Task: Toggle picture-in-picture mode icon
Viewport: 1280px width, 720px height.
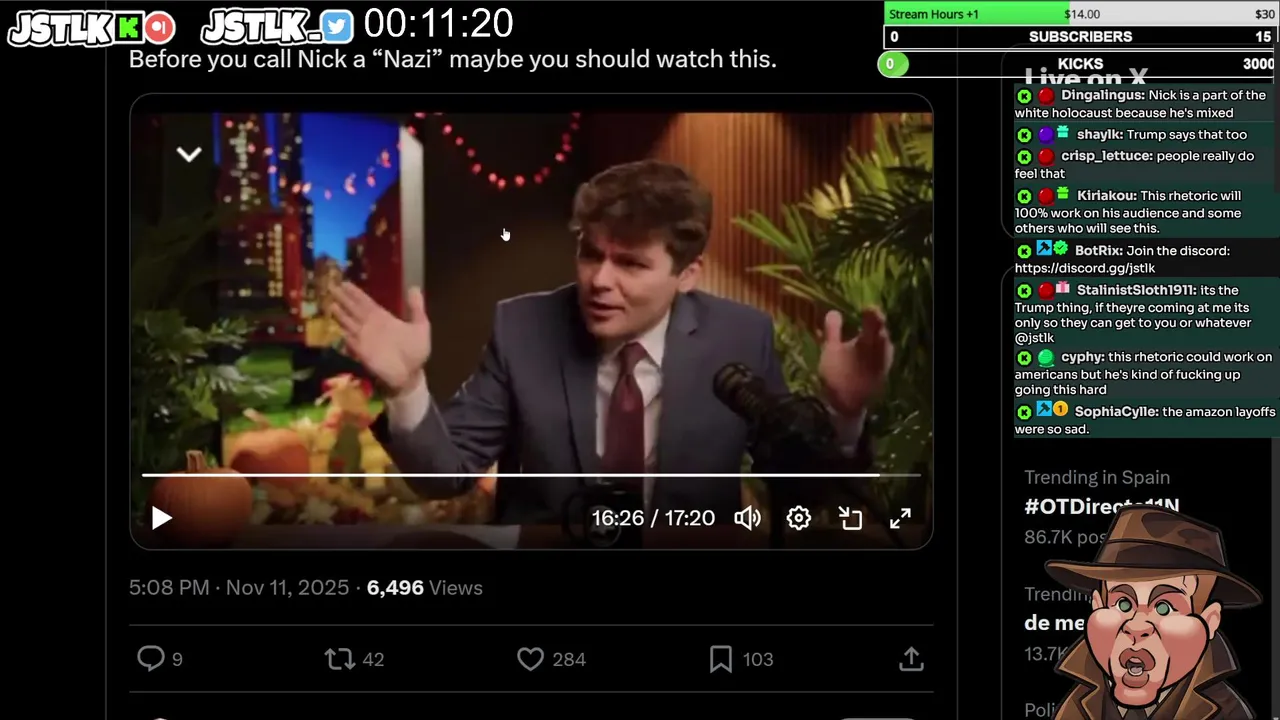Action: pyautogui.click(x=850, y=518)
